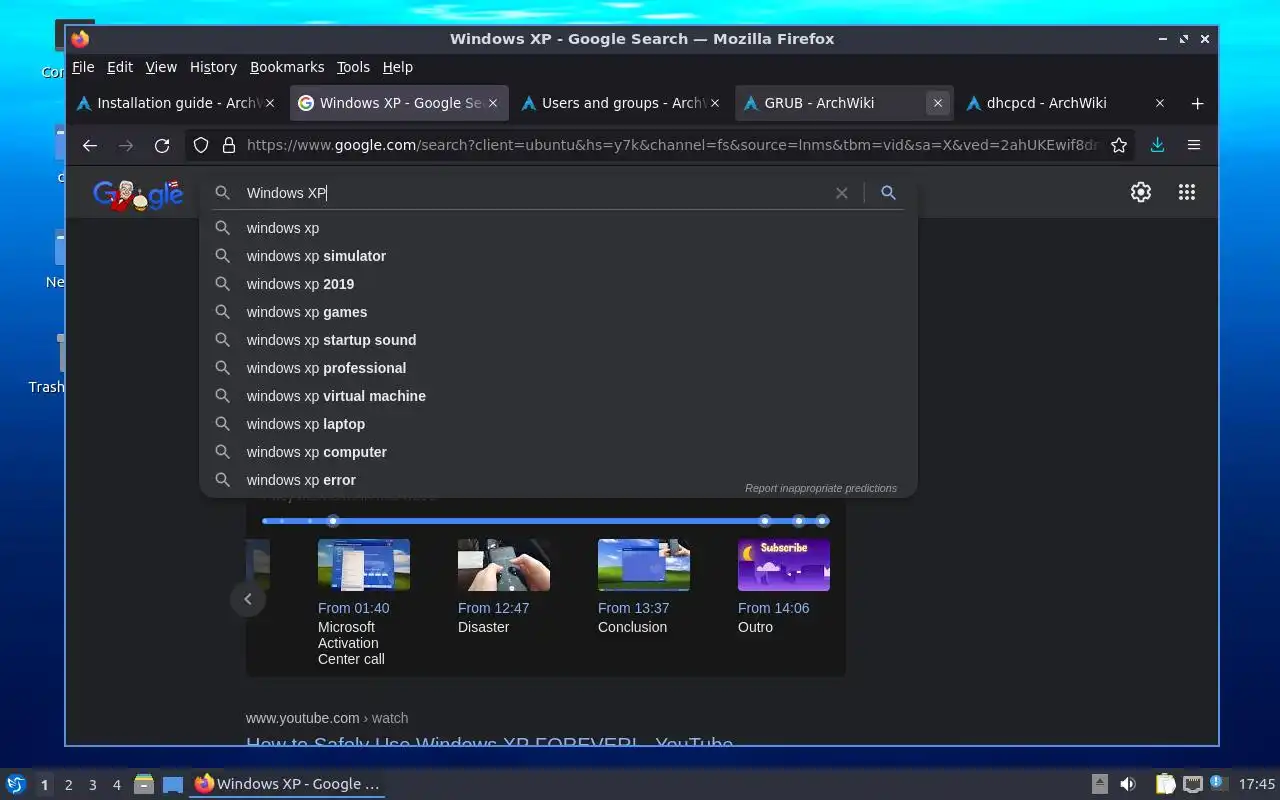The image size is (1280, 800).
Task: Open site info via the padlock icon
Action: pyautogui.click(x=228, y=145)
